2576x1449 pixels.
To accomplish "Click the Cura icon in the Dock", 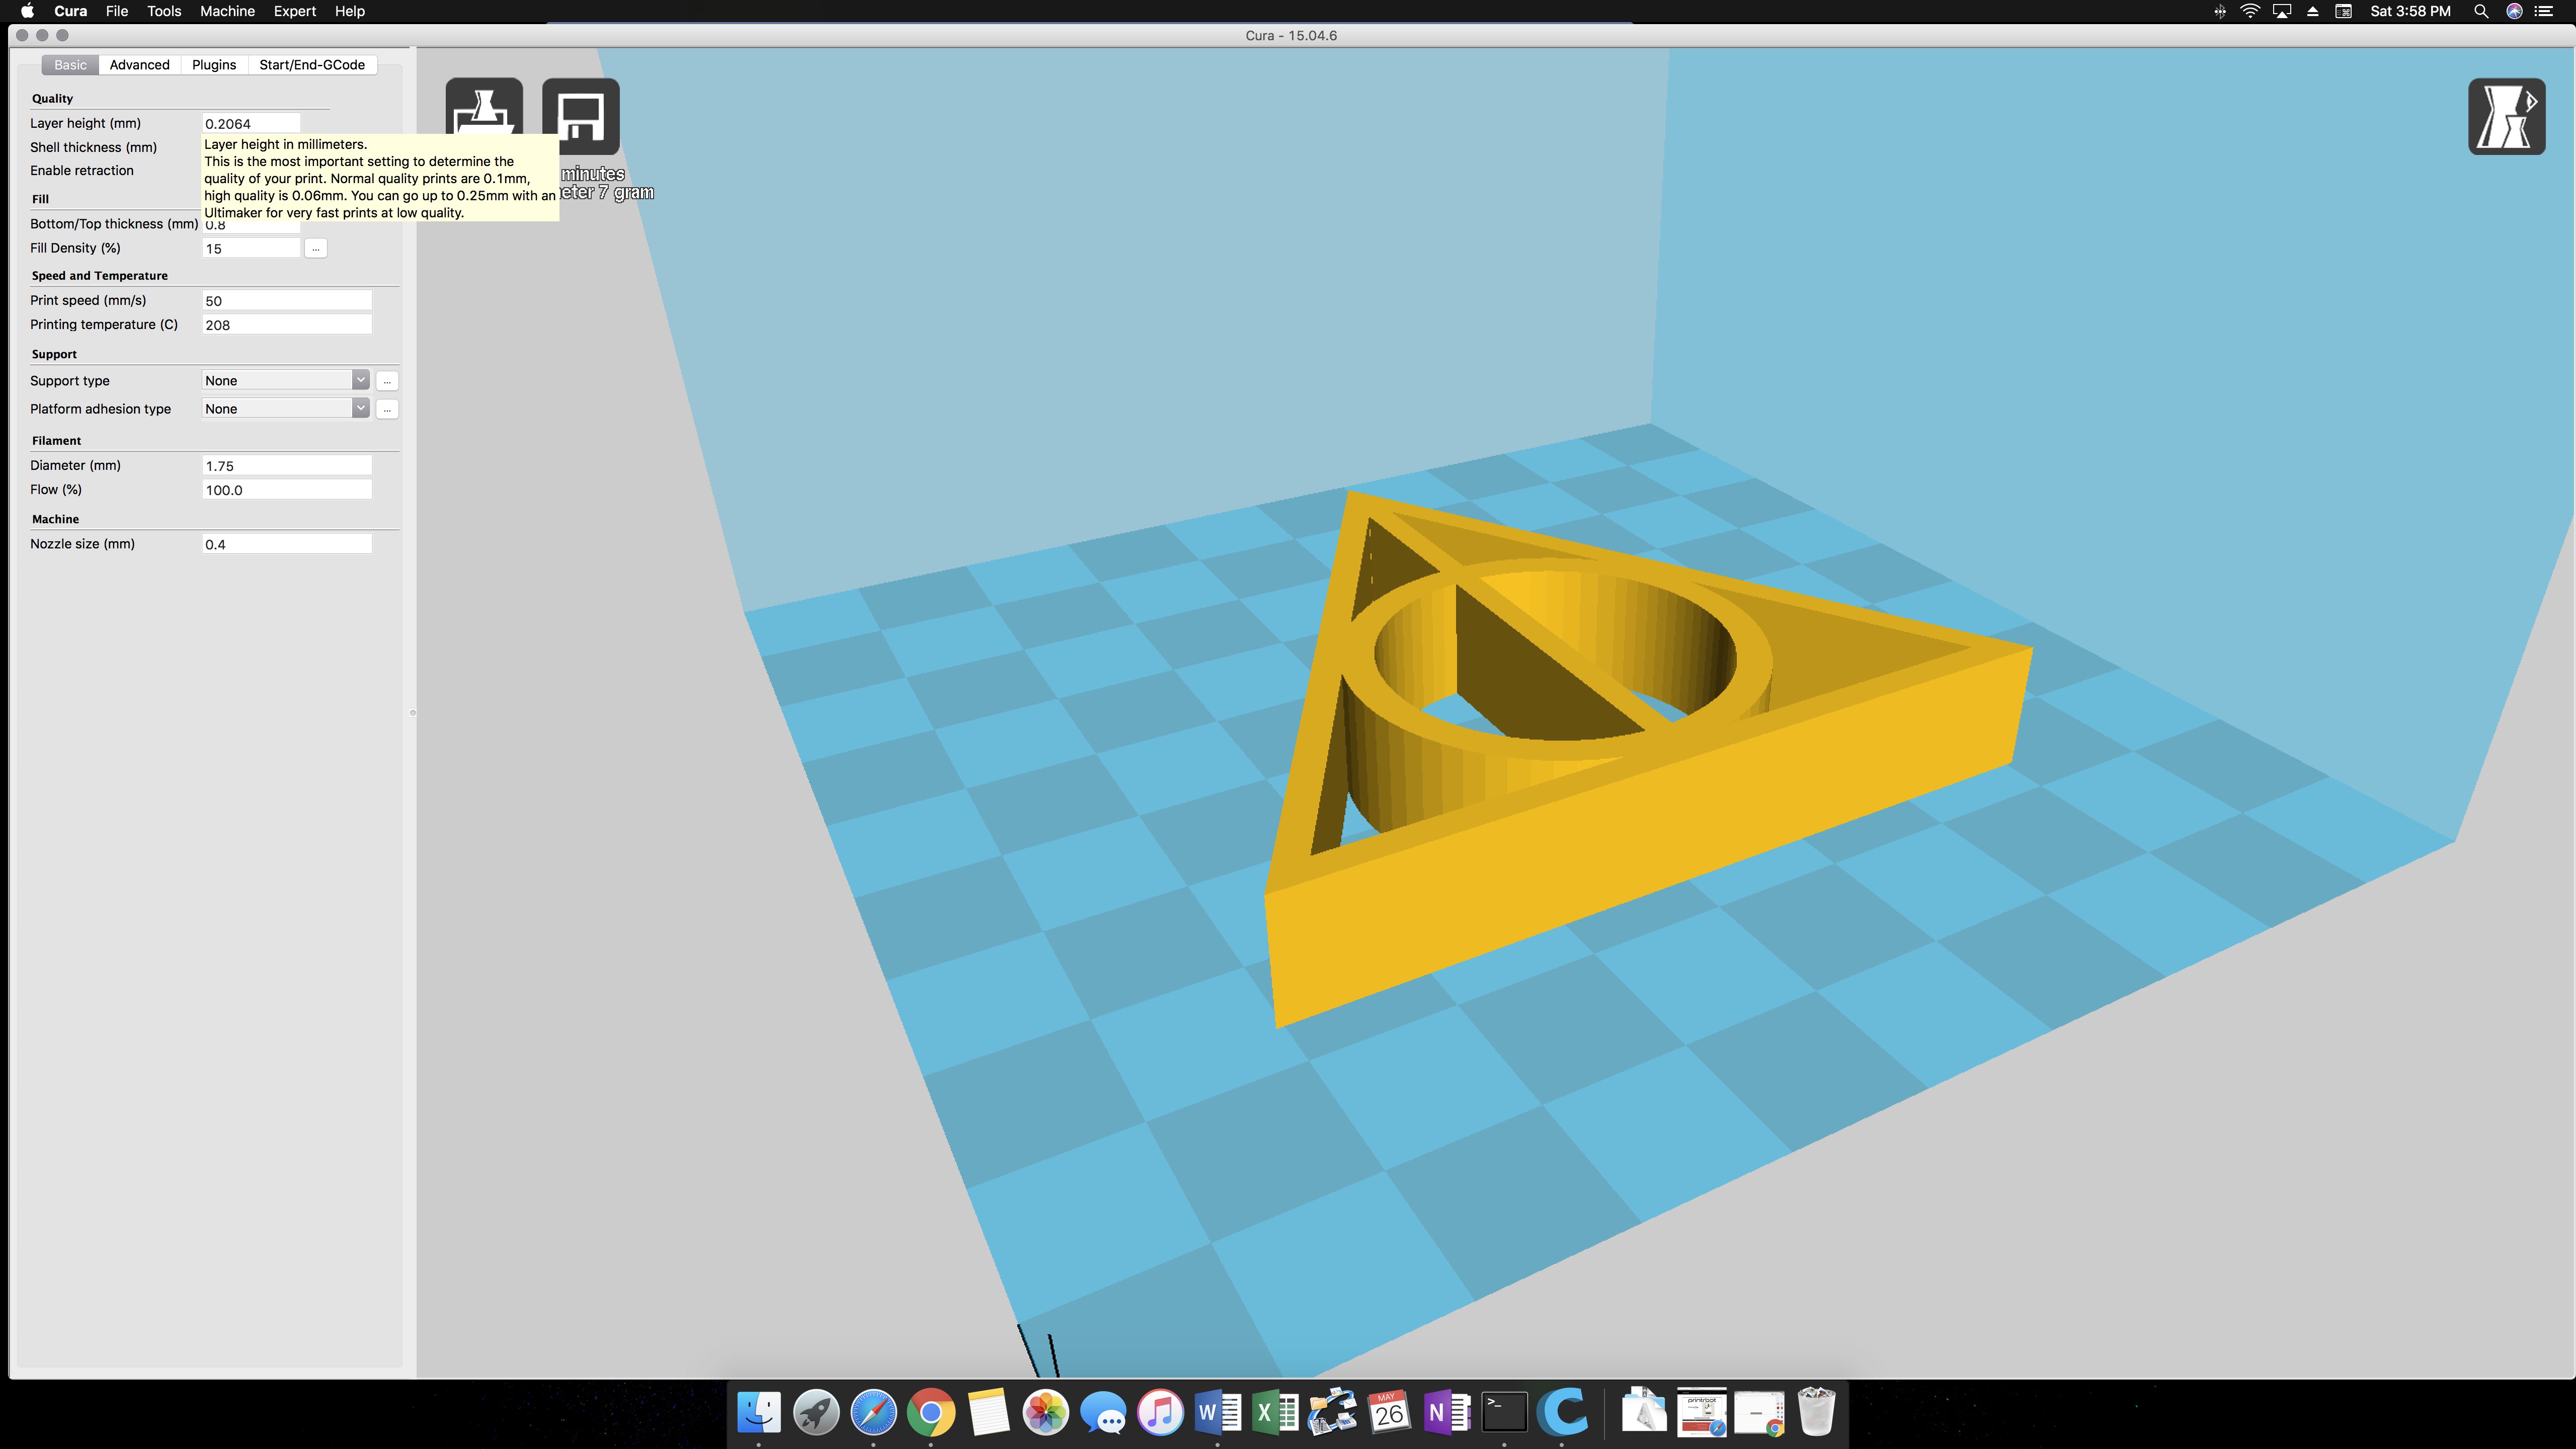I will coord(1562,1412).
